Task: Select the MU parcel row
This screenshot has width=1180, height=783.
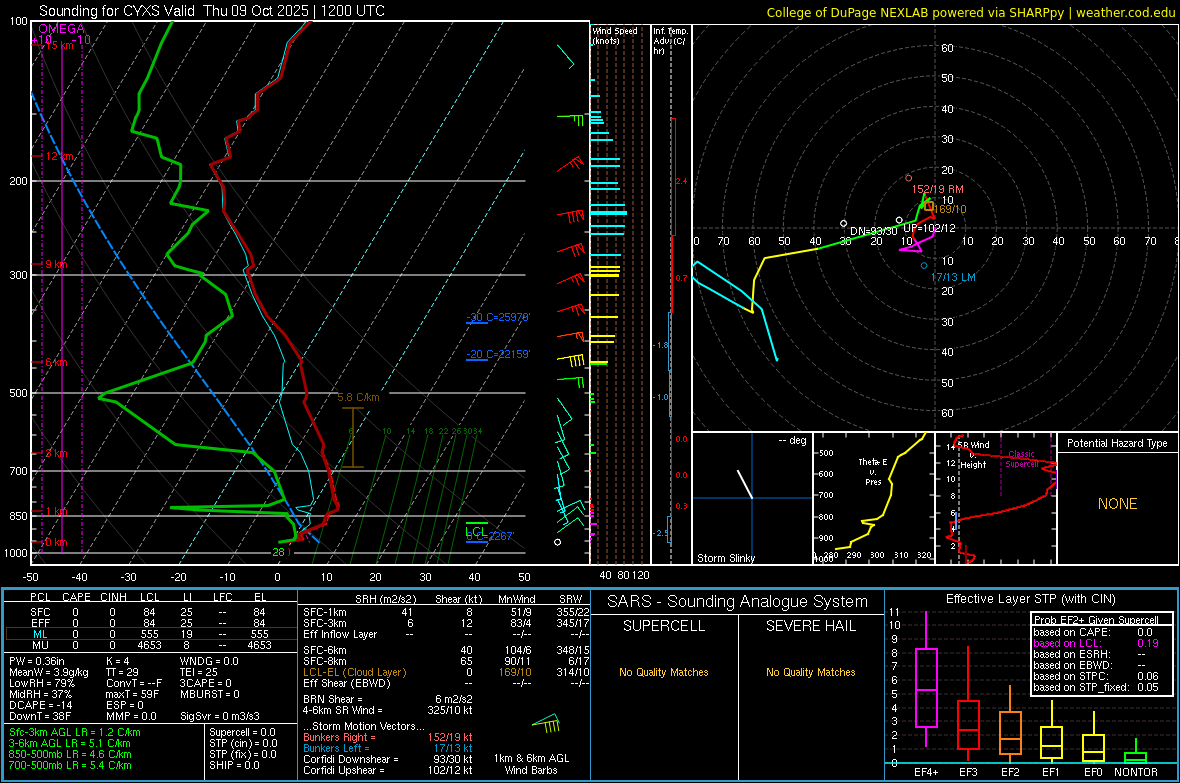Action: [x=150, y=645]
